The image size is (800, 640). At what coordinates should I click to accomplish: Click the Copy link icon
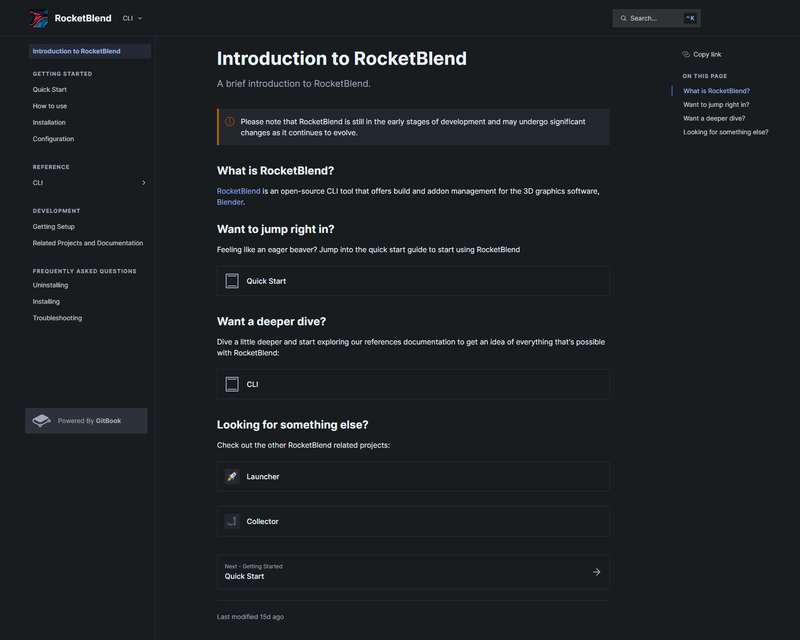click(x=686, y=54)
